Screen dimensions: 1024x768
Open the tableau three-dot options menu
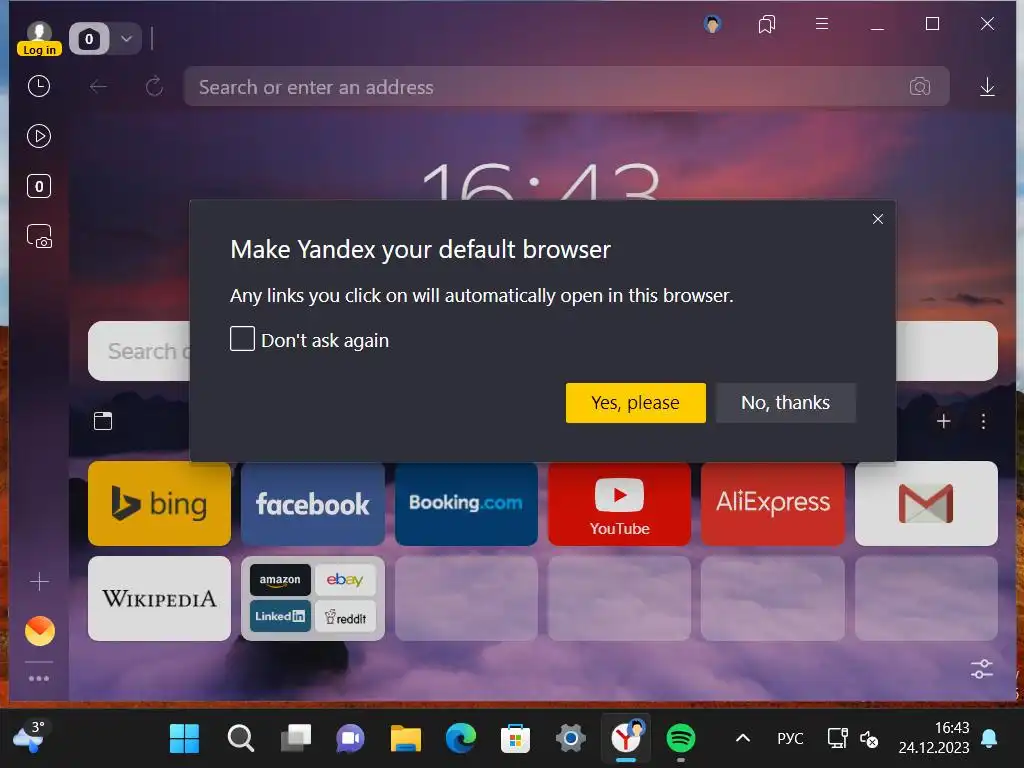[983, 421]
